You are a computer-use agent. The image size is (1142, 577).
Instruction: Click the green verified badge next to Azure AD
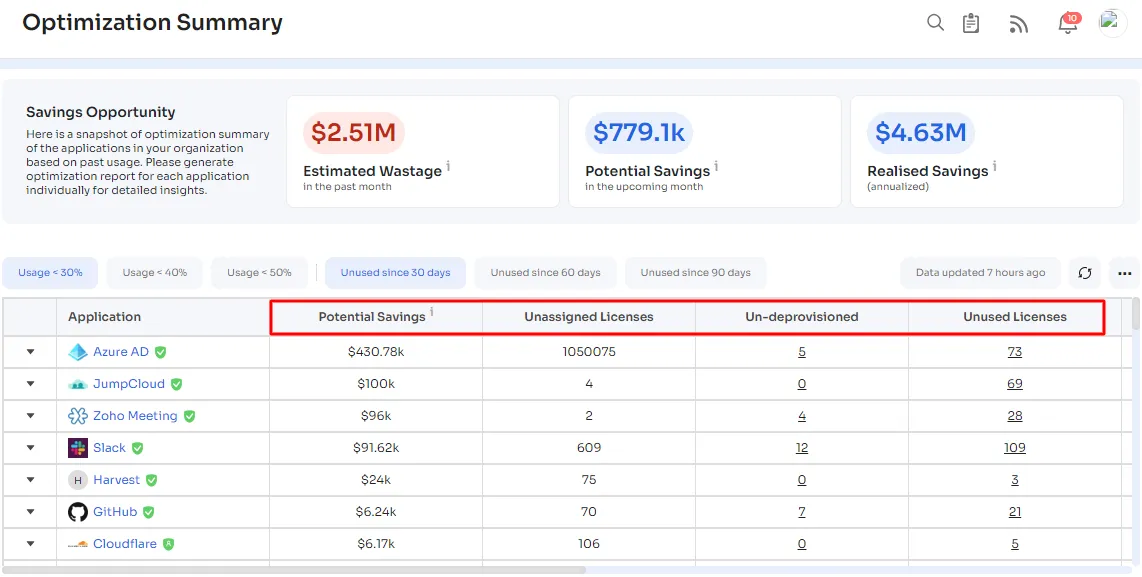tap(160, 353)
